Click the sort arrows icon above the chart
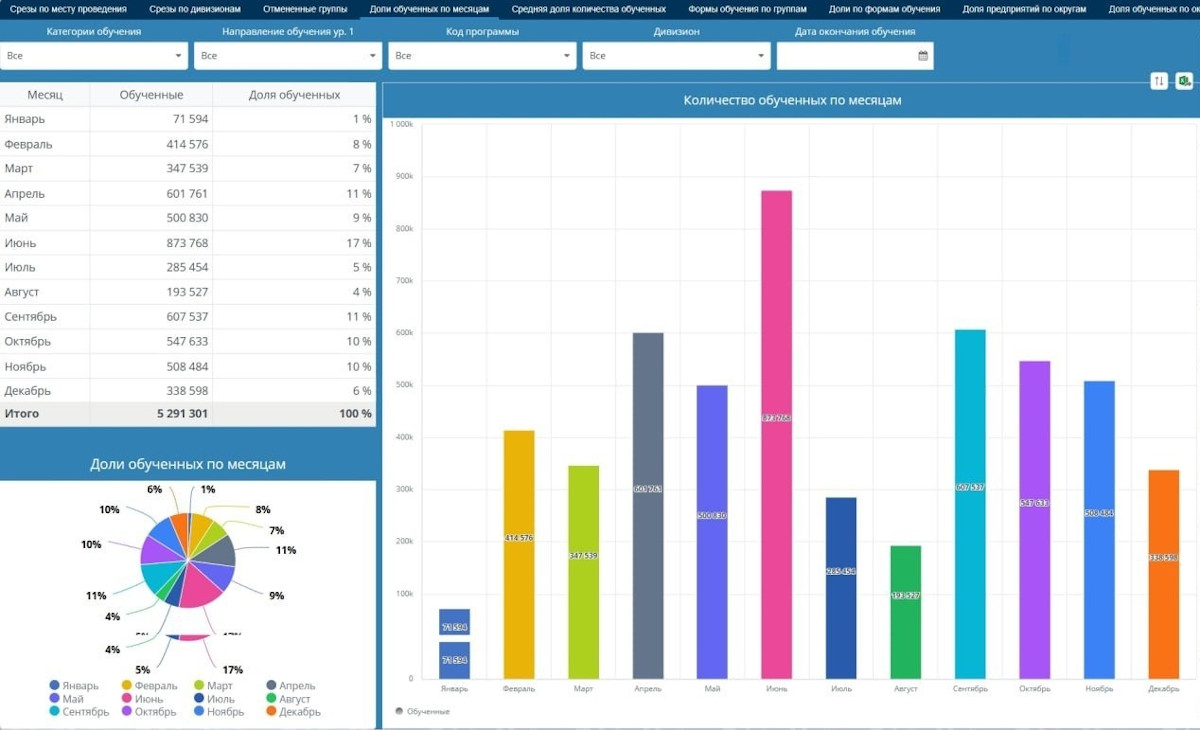This screenshot has height=730, width=1200. [1159, 81]
